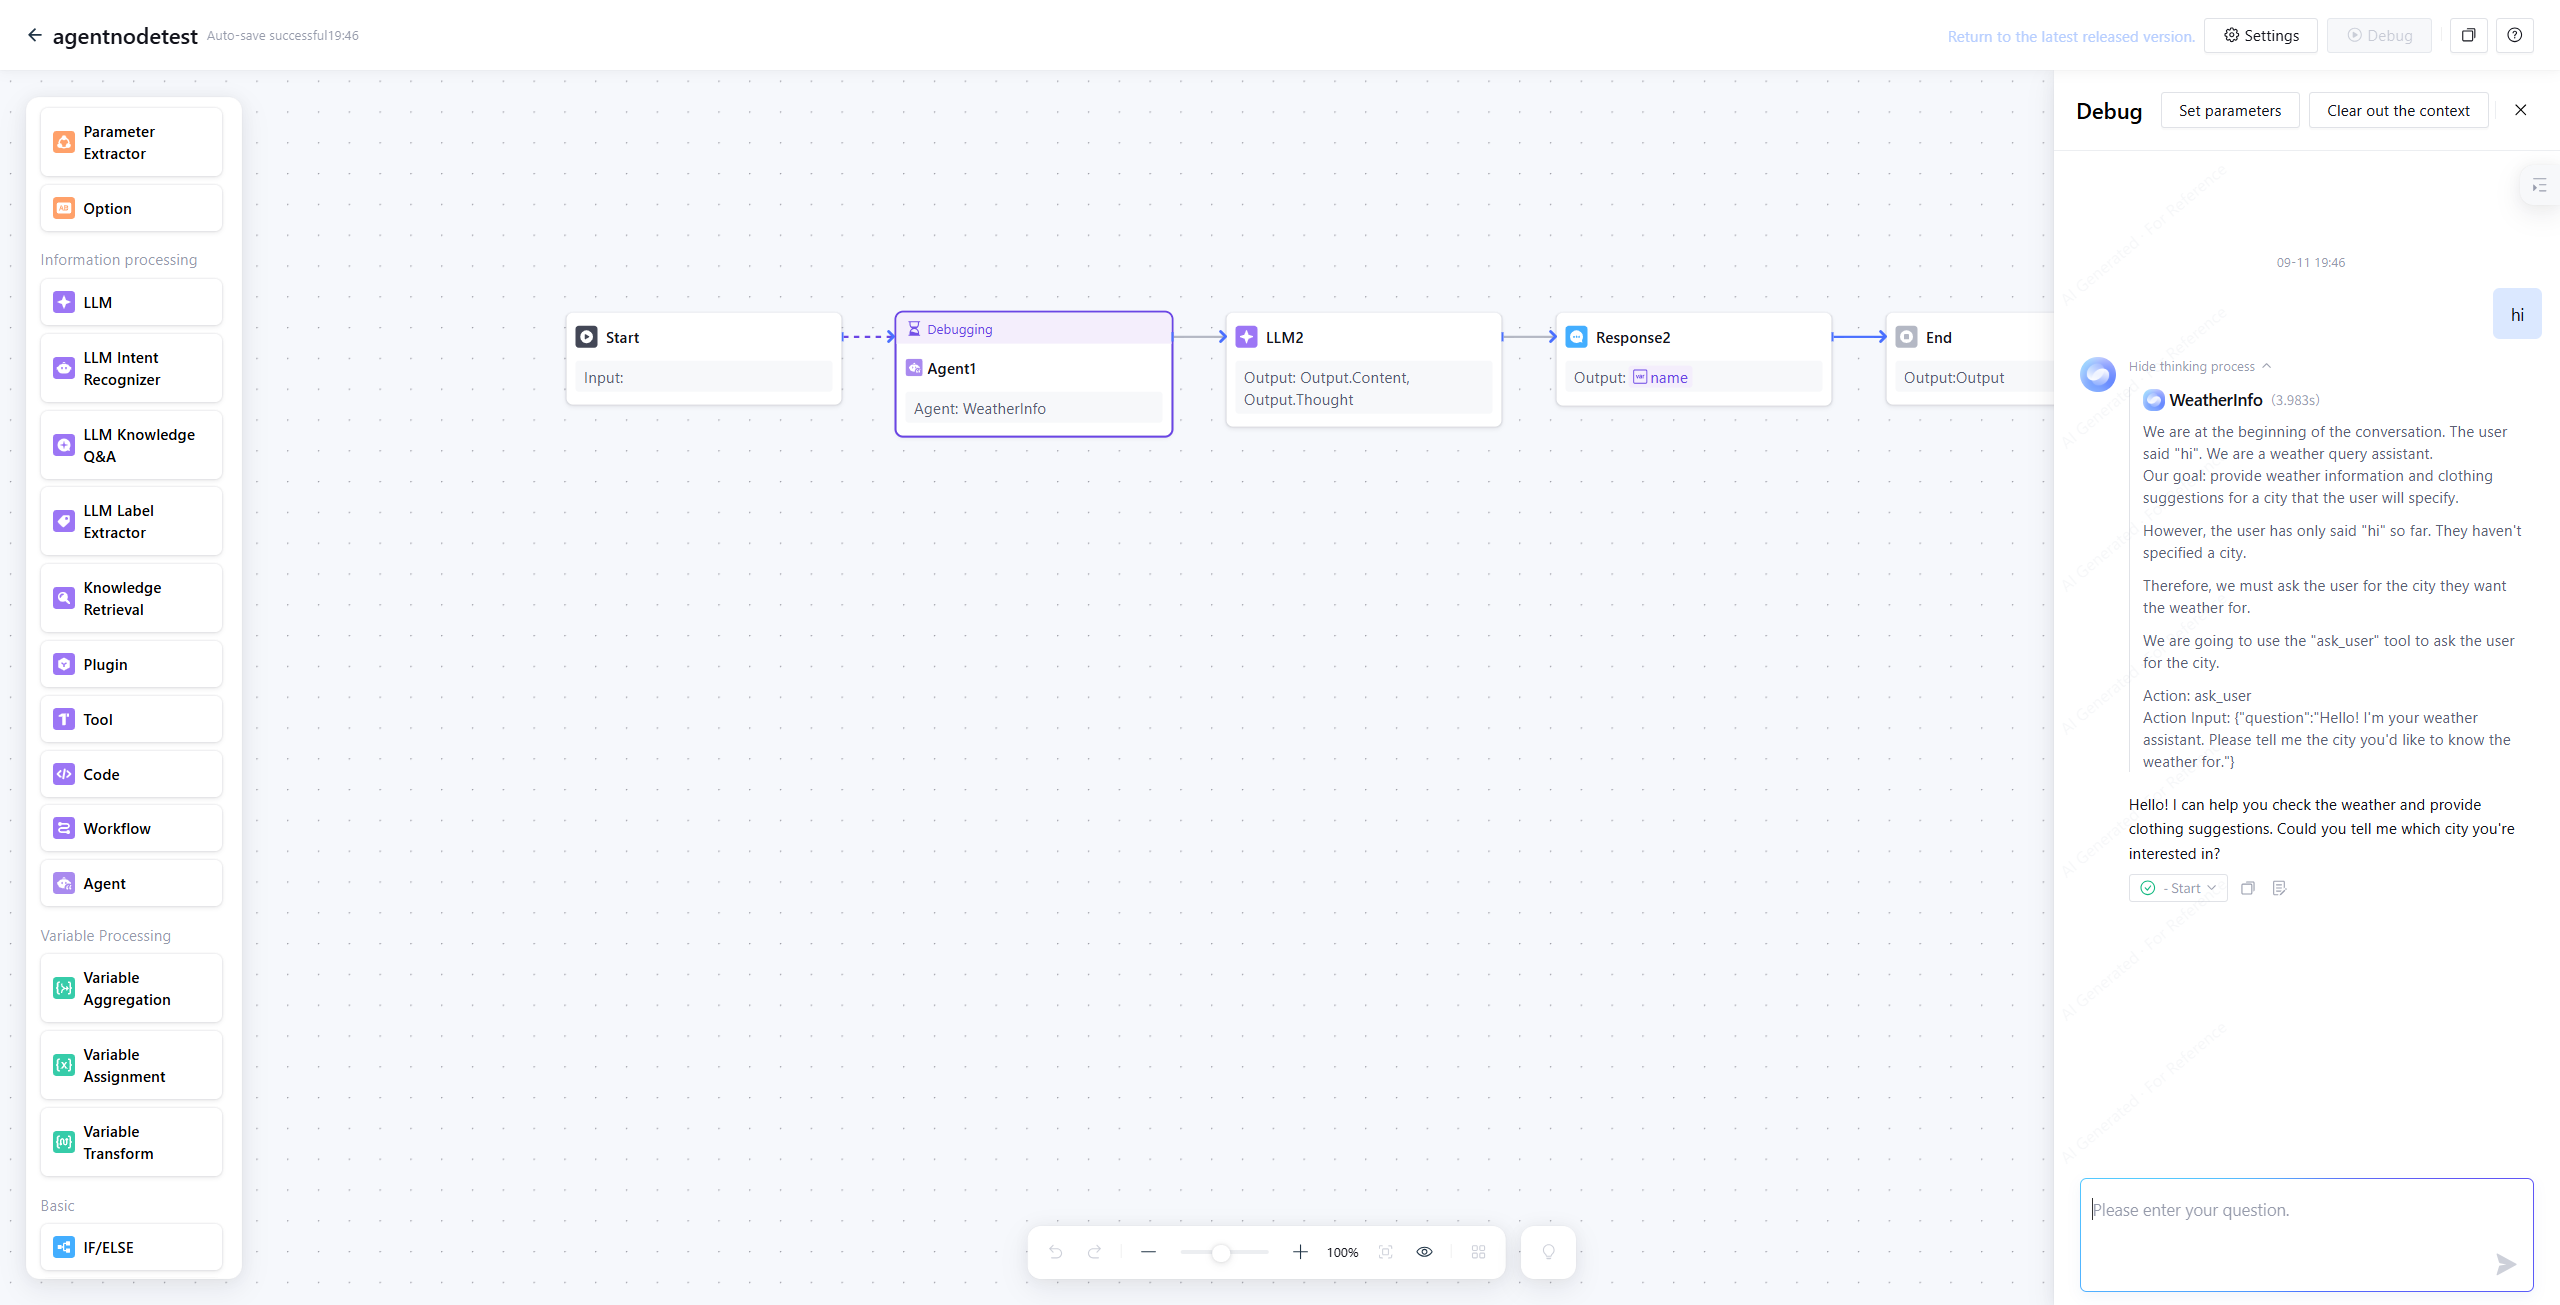Open the Settings button in top bar
Image resolution: width=2560 pixels, height=1305 pixels.
click(2260, 35)
